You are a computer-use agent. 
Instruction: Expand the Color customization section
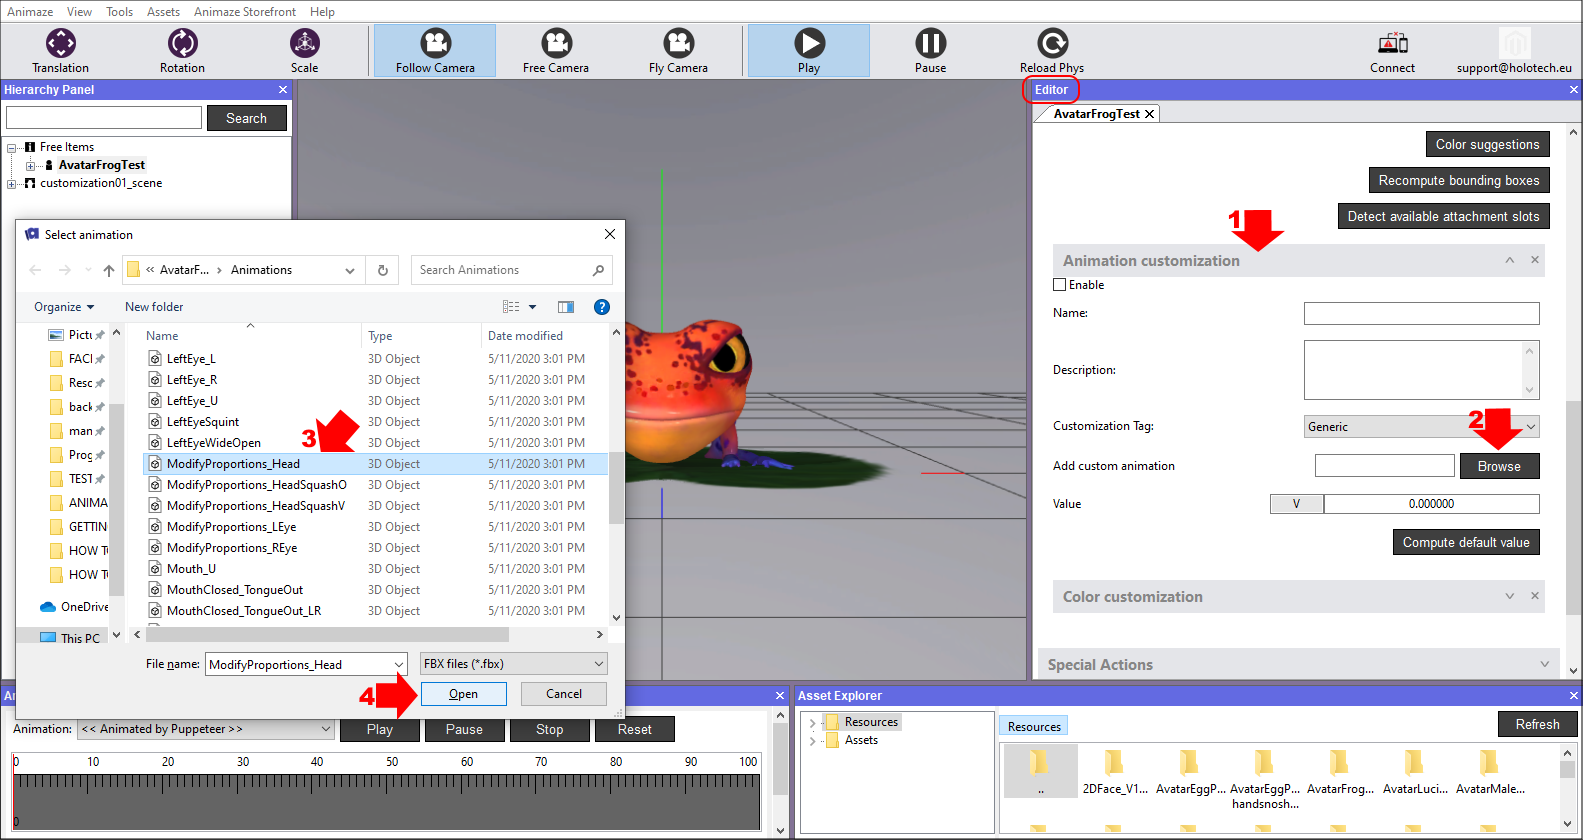coord(1510,597)
